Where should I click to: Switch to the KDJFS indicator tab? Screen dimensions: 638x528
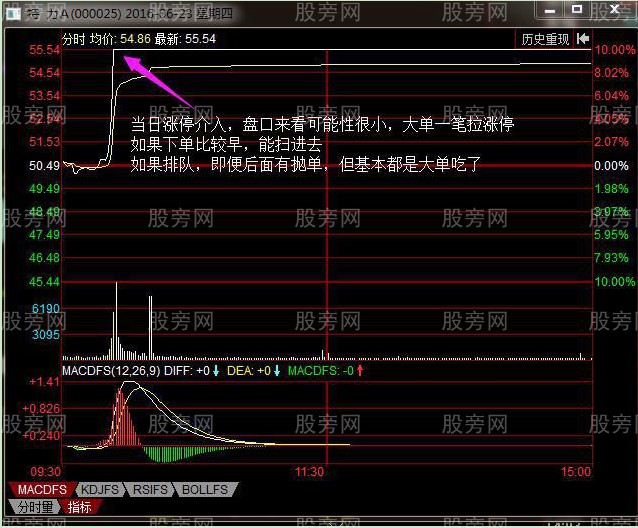pos(100,489)
